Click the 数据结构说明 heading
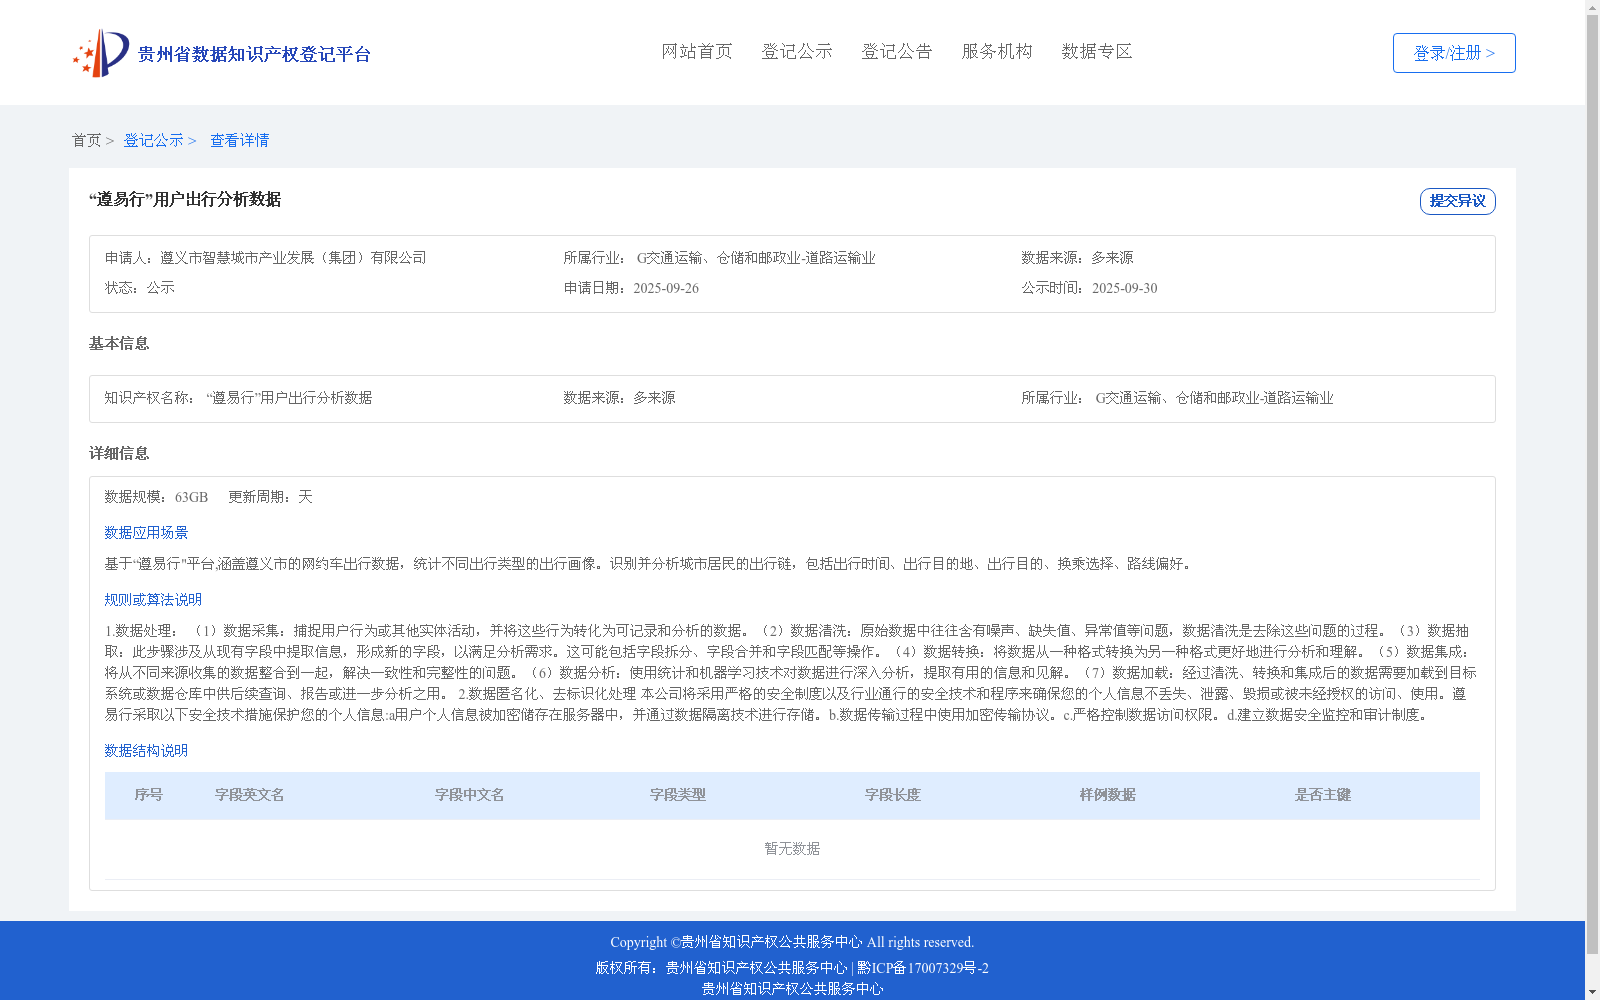Image resolution: width=1600 pixels, height=1000 pixels. (x=146, y=751)
